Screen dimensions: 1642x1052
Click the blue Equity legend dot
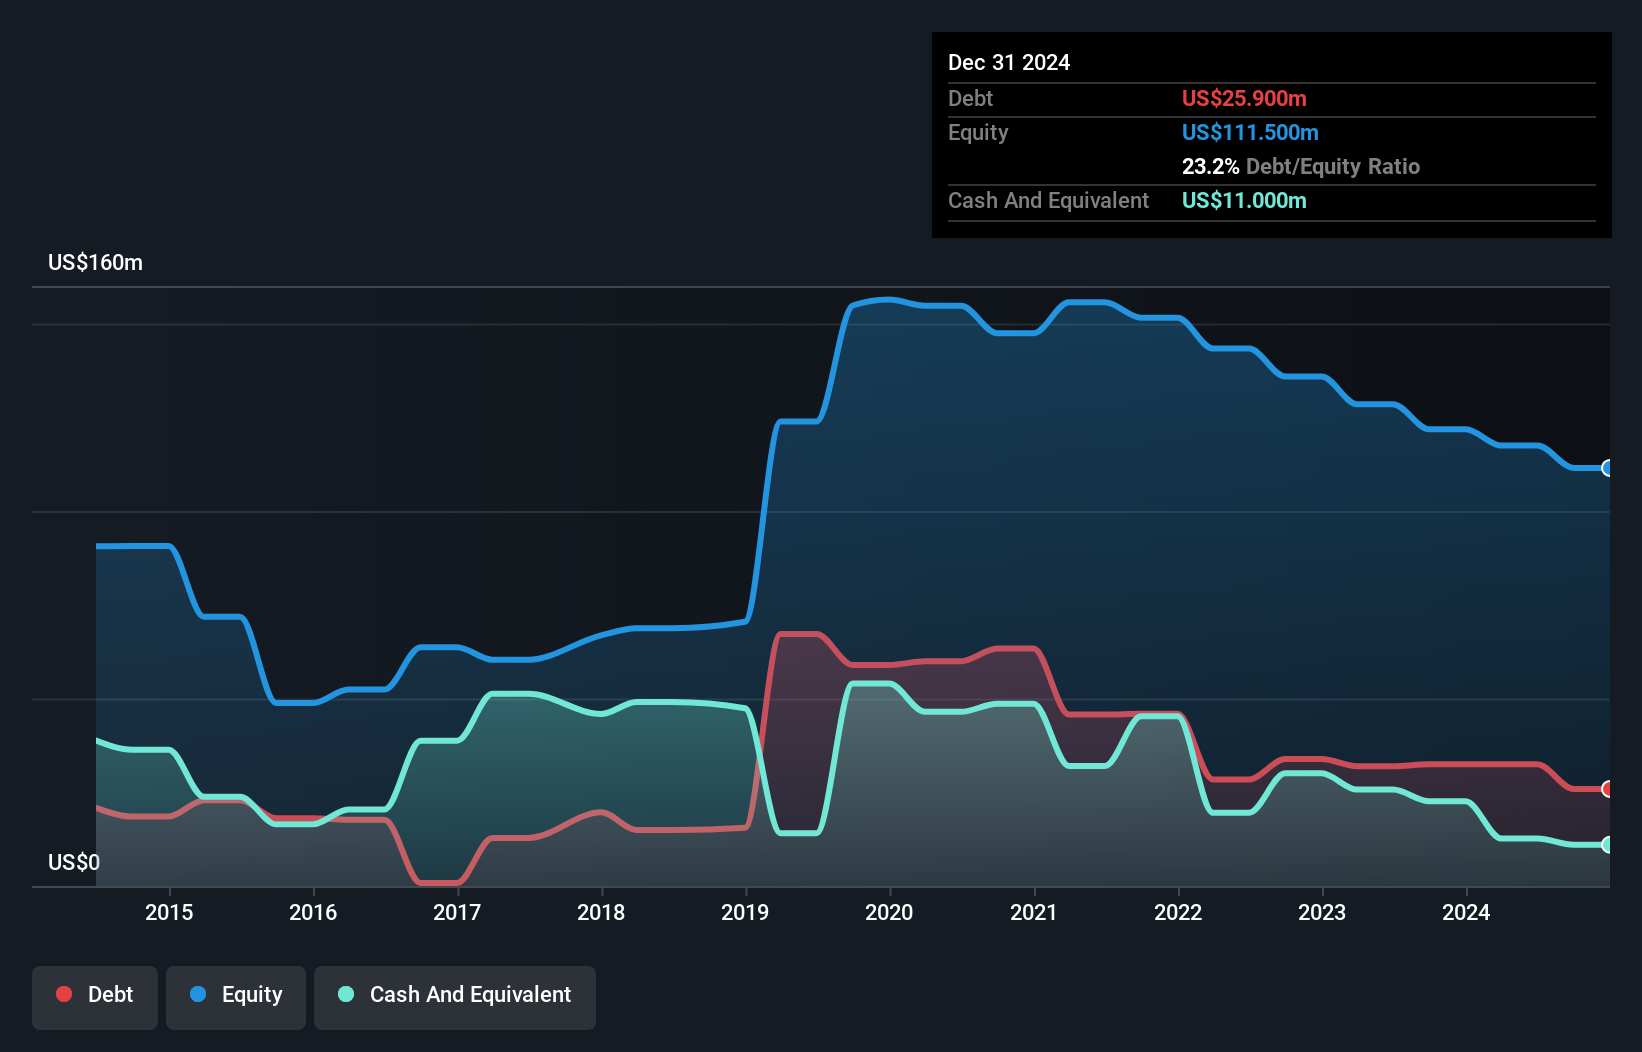198,994
